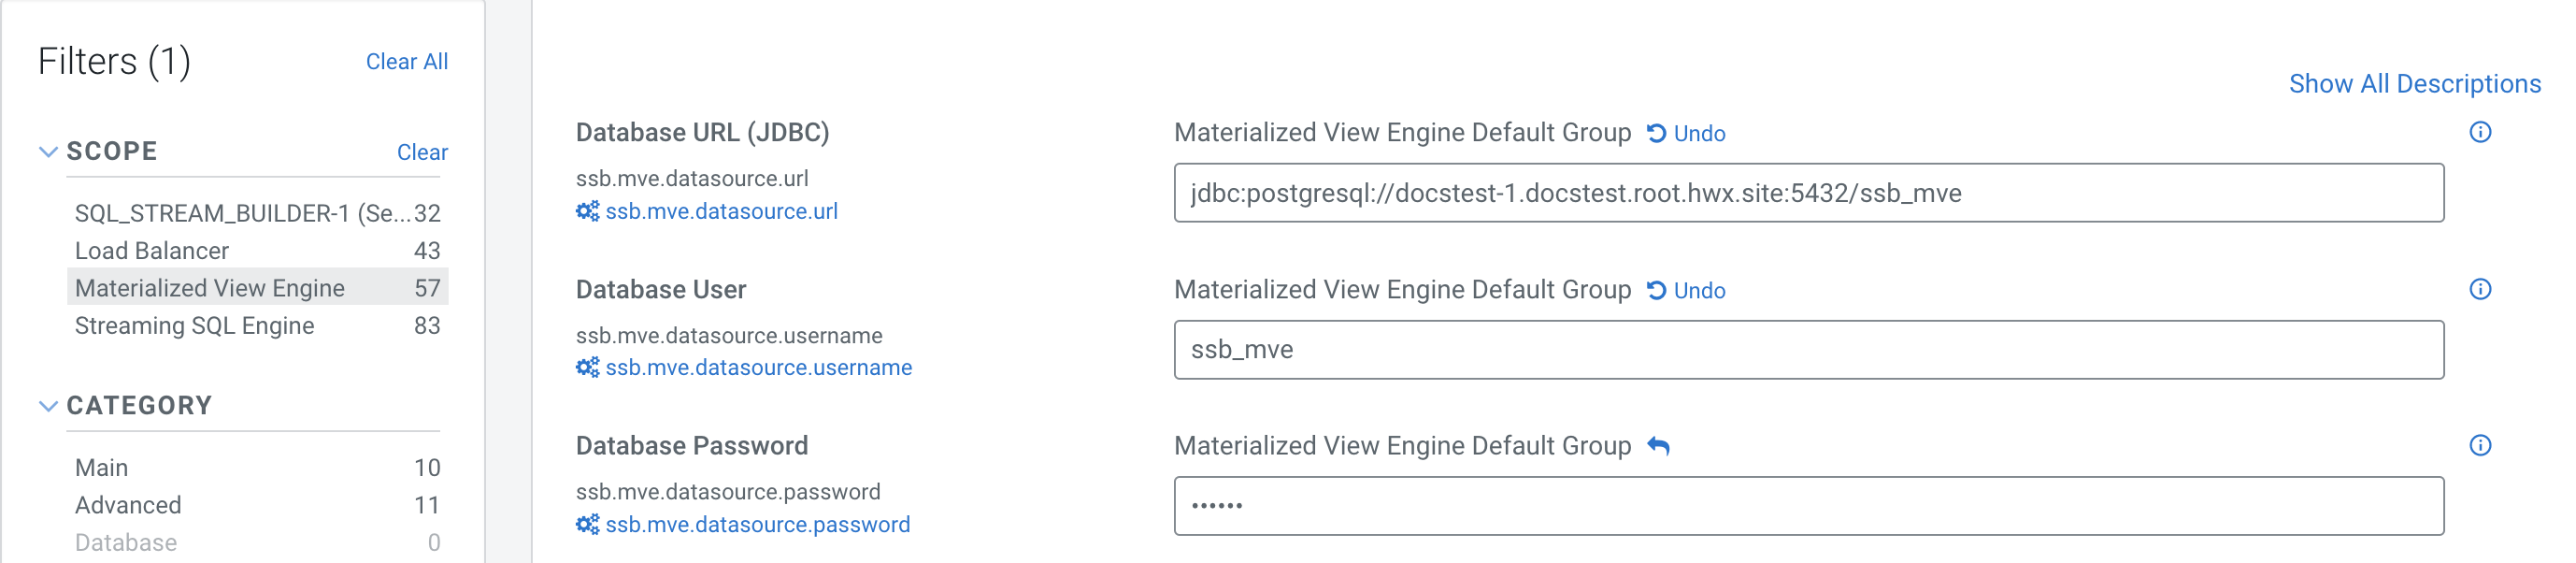Screen dimensions: 2576x563
Task: Focus the Database Password field
Action: (1808, 506)
